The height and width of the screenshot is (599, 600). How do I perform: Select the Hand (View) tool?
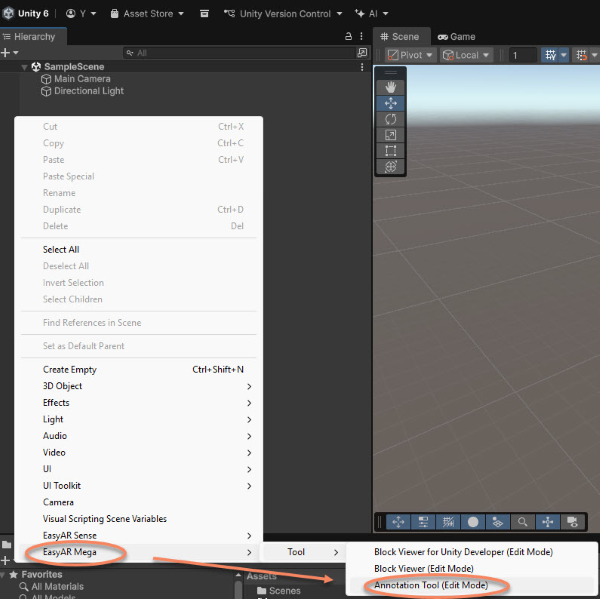tap(390, 87)
